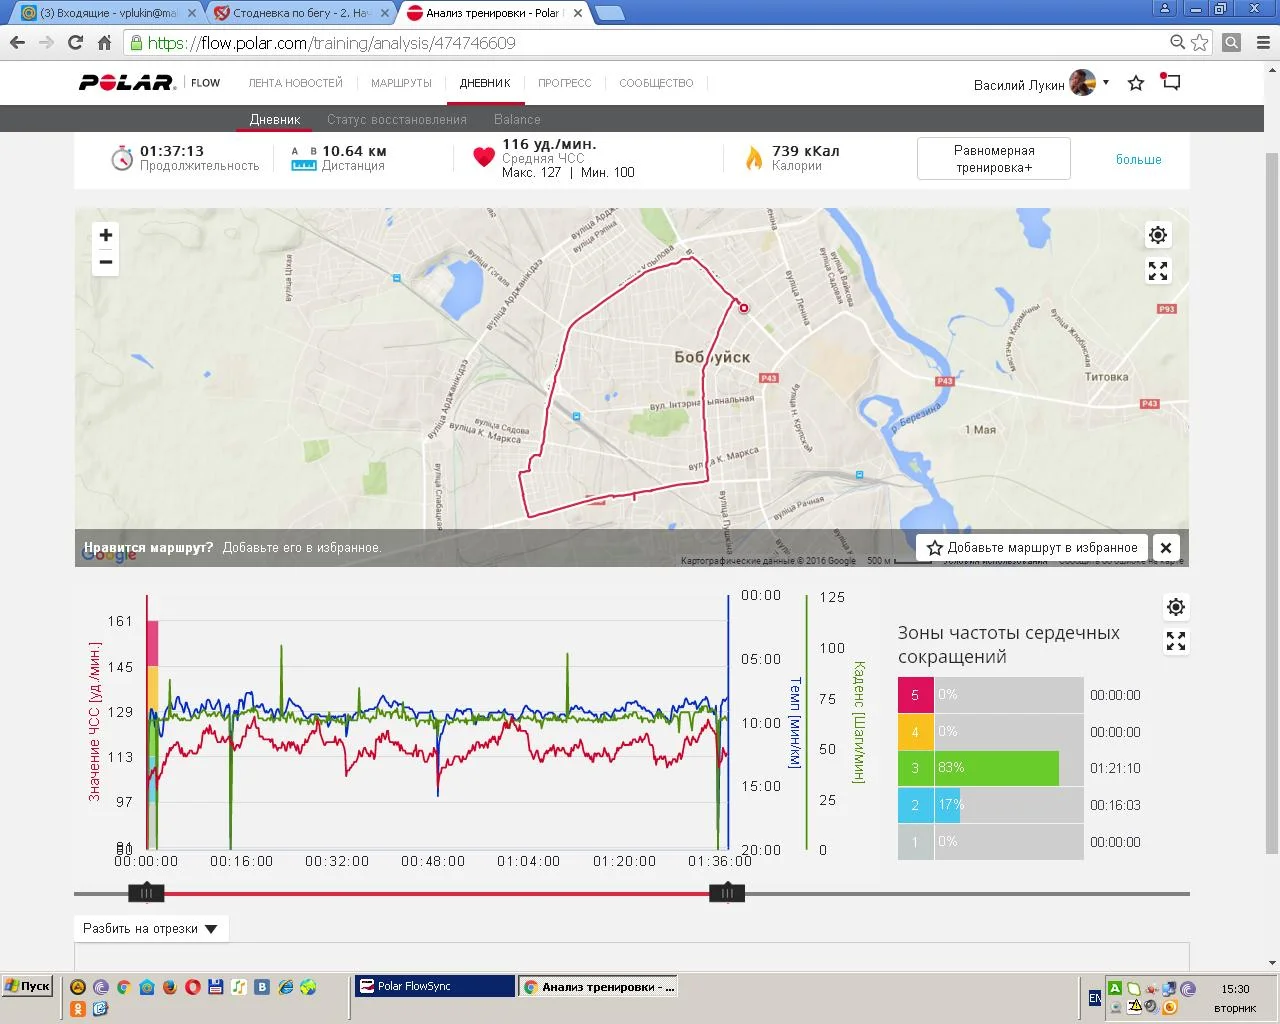
Task: Open the Маршруты menu item
Action: pyautogui.click(x=401, y=83)
